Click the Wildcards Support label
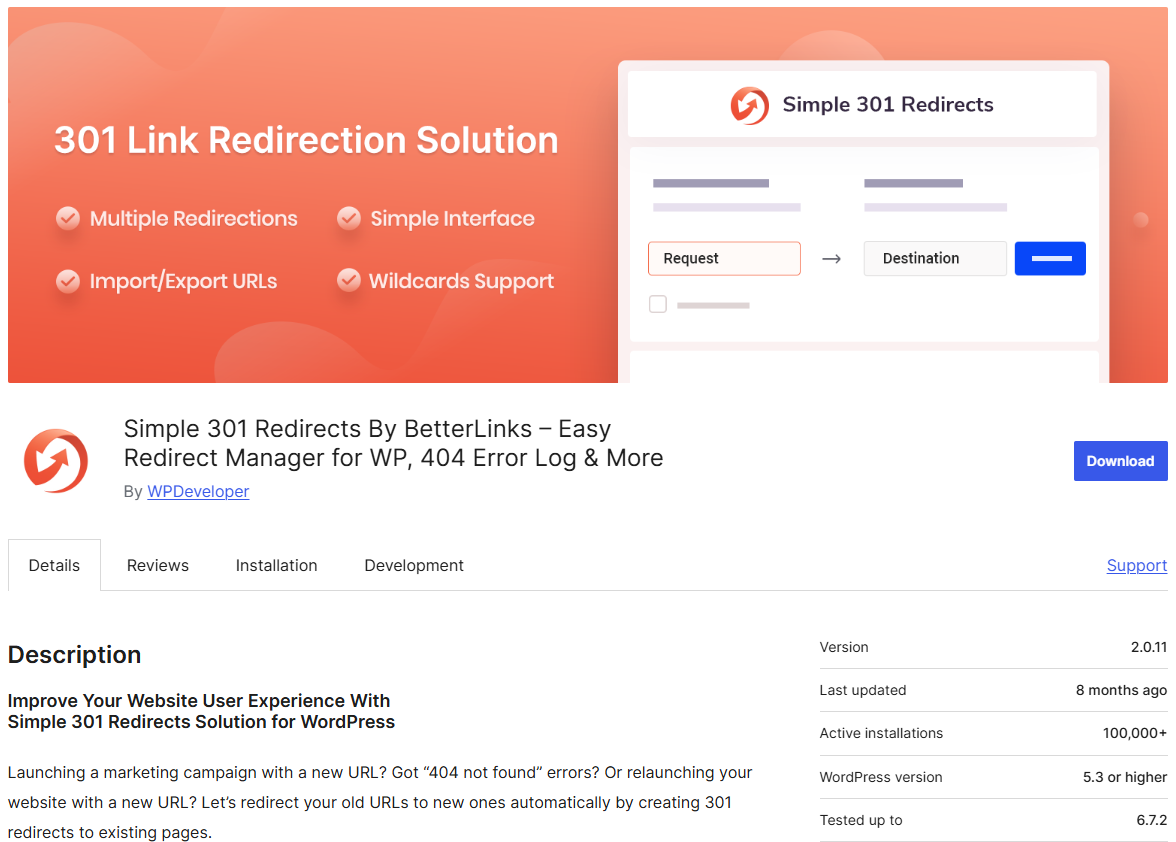This screenshot has width=1176, height=842. (462, 281)
